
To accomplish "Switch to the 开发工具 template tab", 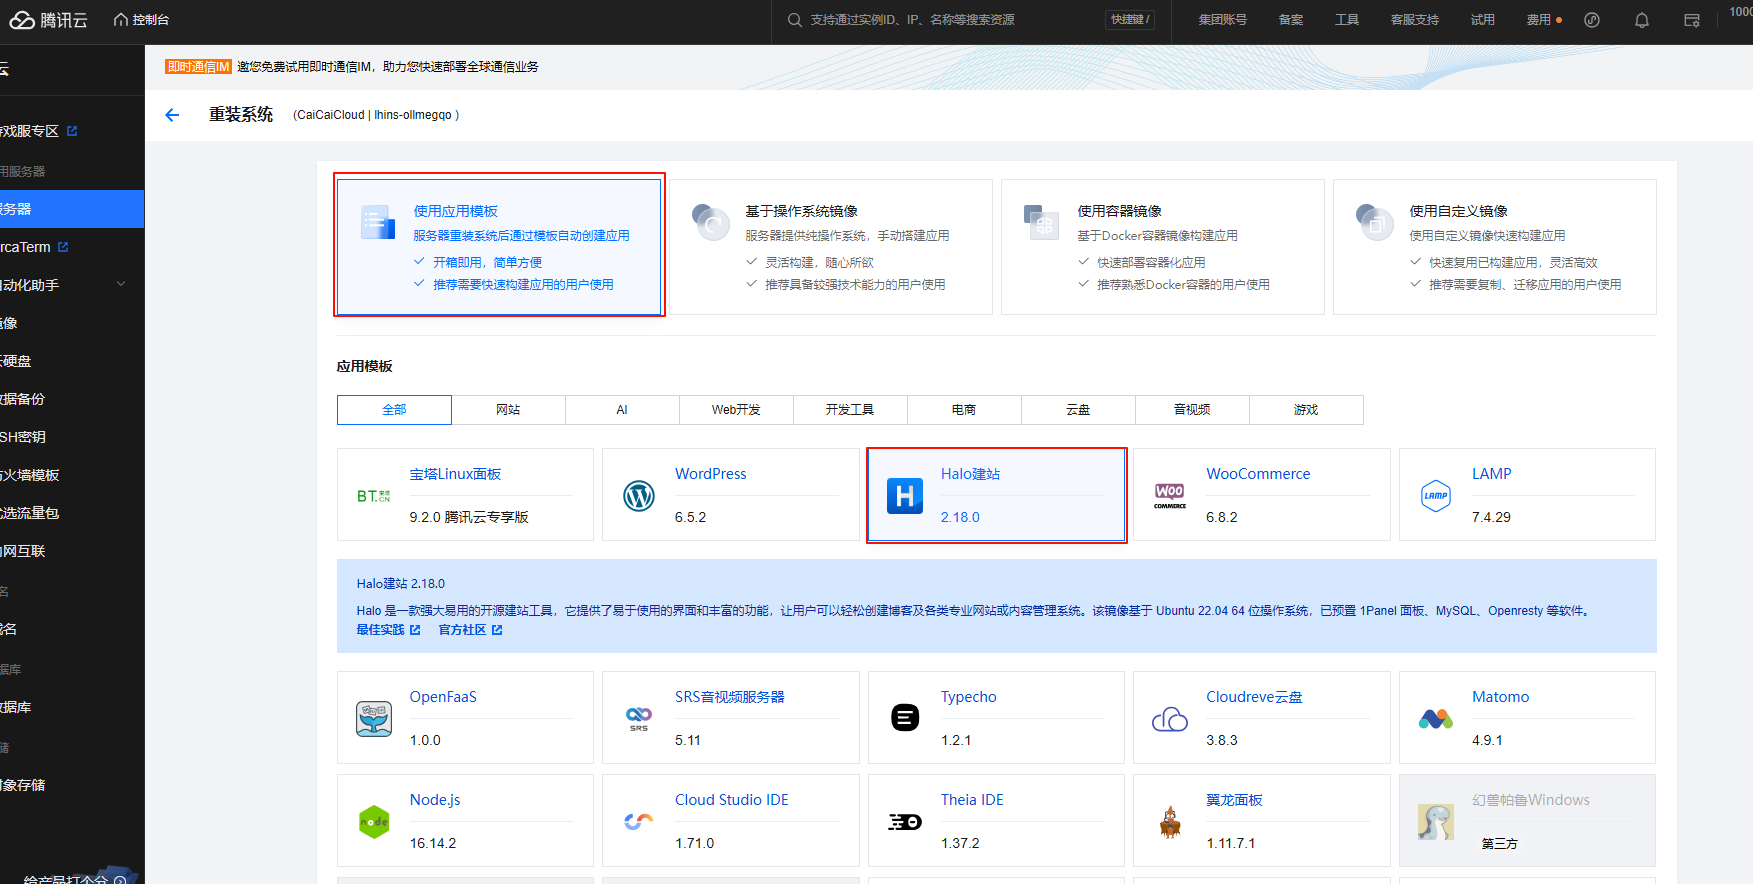I will pyautogui.click(x=850, y=410).
